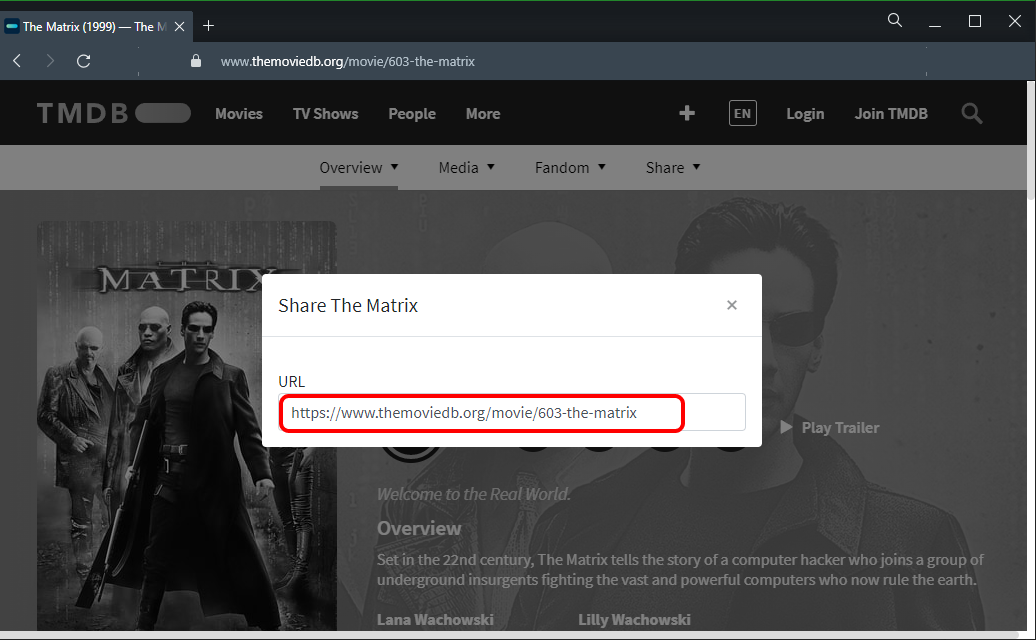Click the padlock site security icon
Image resolution: width=1036 pixels, height=640 pixels.
tap(196, 61)
